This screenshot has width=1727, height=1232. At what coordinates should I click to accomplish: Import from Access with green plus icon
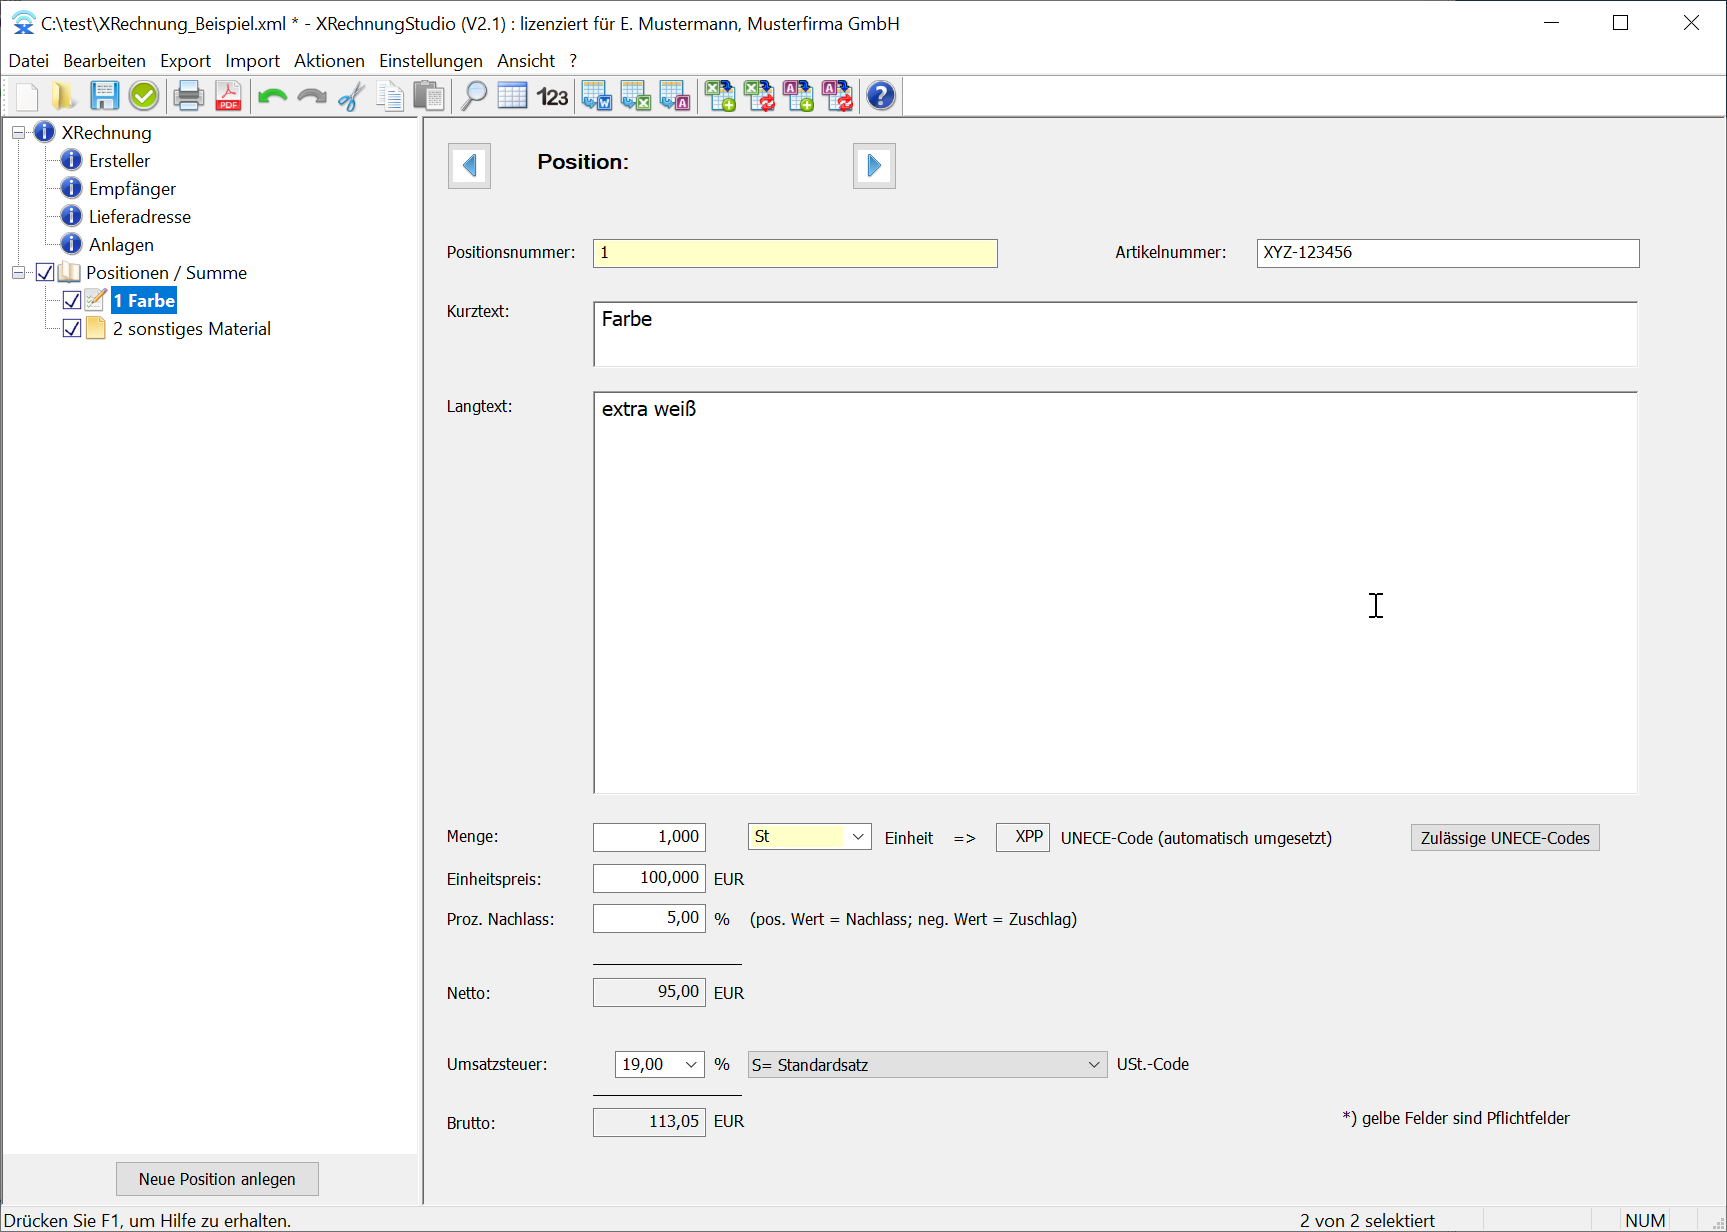(798, 96)
